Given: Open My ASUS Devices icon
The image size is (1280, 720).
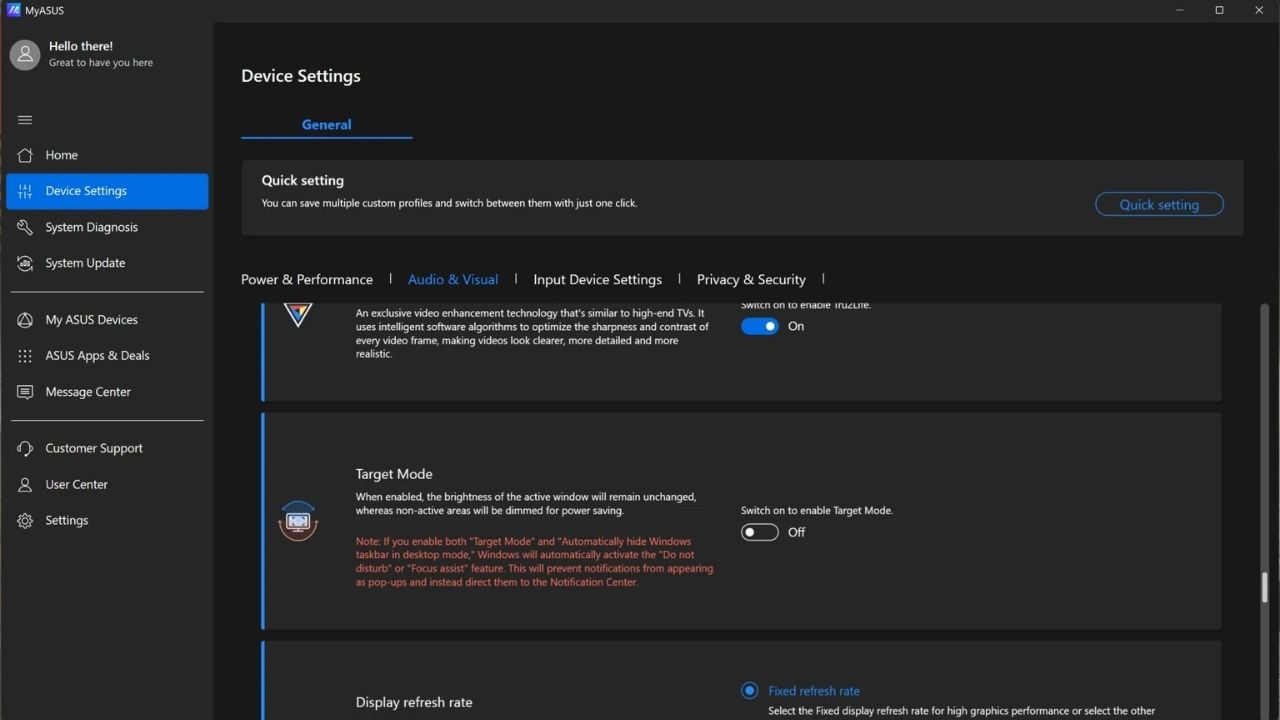Looking at the screenshot, I should coord(25,320).
